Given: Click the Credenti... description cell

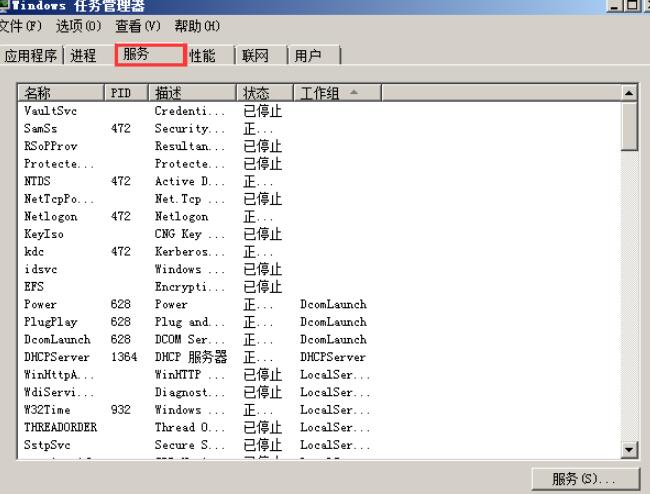Looking at the screenshot, I should [x=190, y=111].
